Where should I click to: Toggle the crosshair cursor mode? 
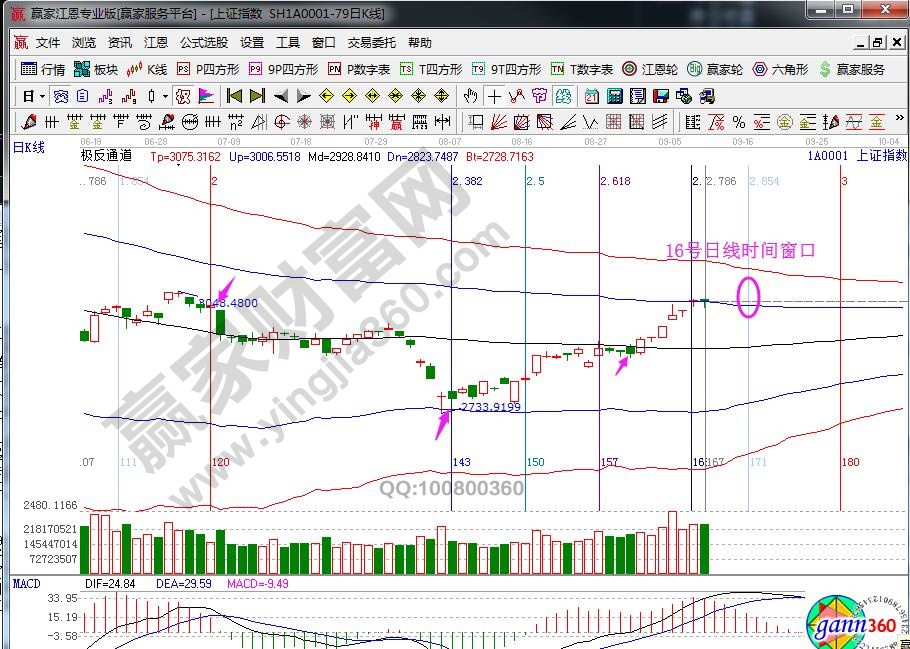pos(494,96)
